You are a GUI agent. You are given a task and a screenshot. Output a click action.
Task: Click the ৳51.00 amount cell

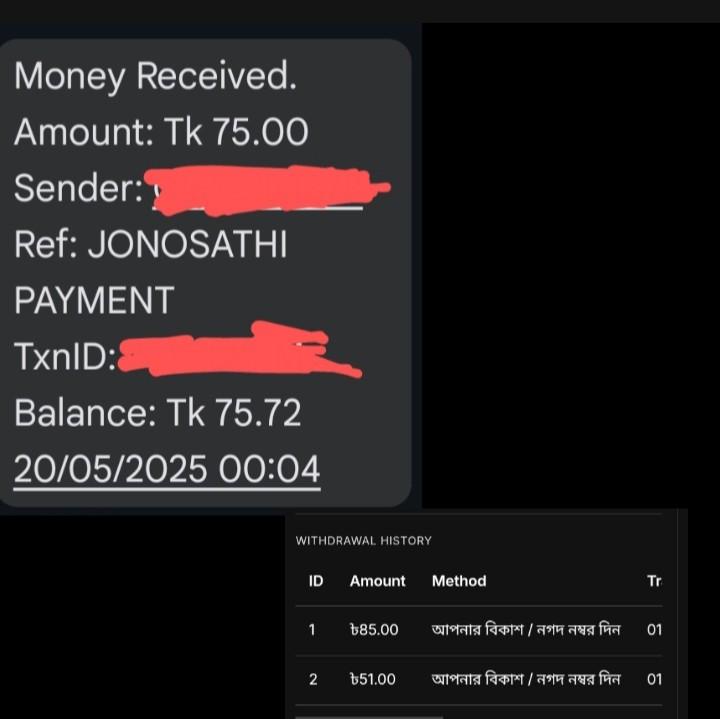372,680
